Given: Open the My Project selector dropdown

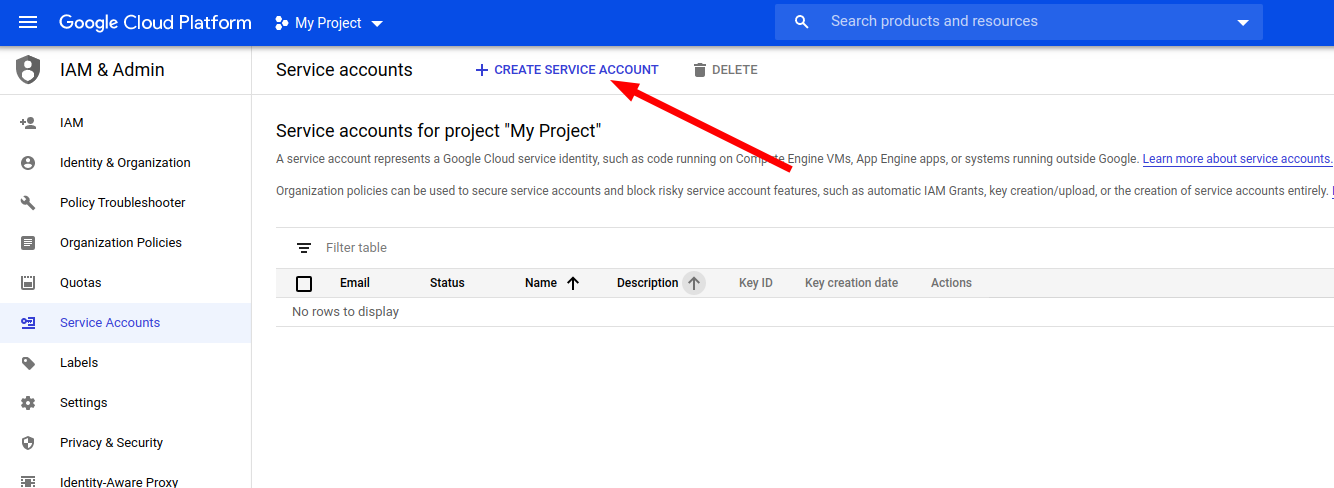Looking at the screenshot, I should coord(329,23).
